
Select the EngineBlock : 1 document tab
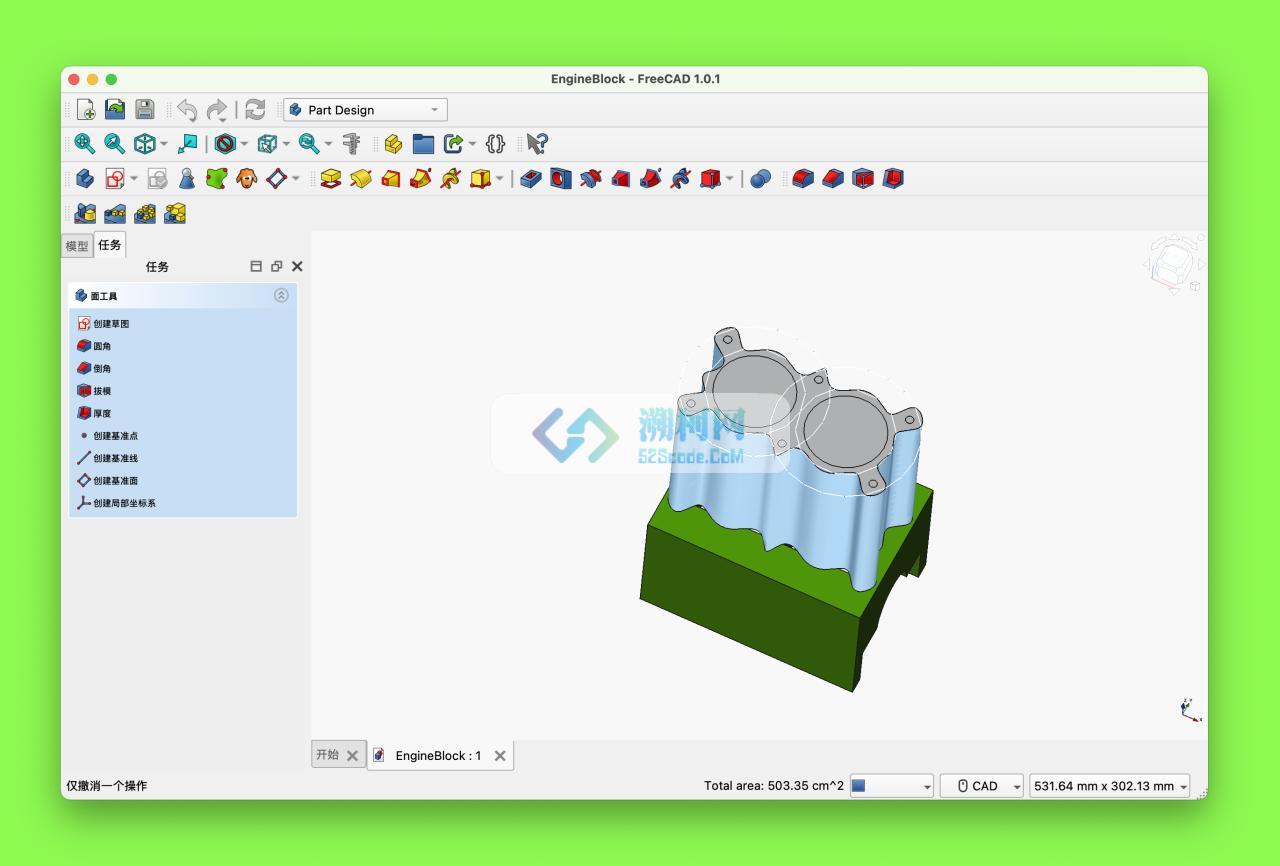tap(438, 756)
